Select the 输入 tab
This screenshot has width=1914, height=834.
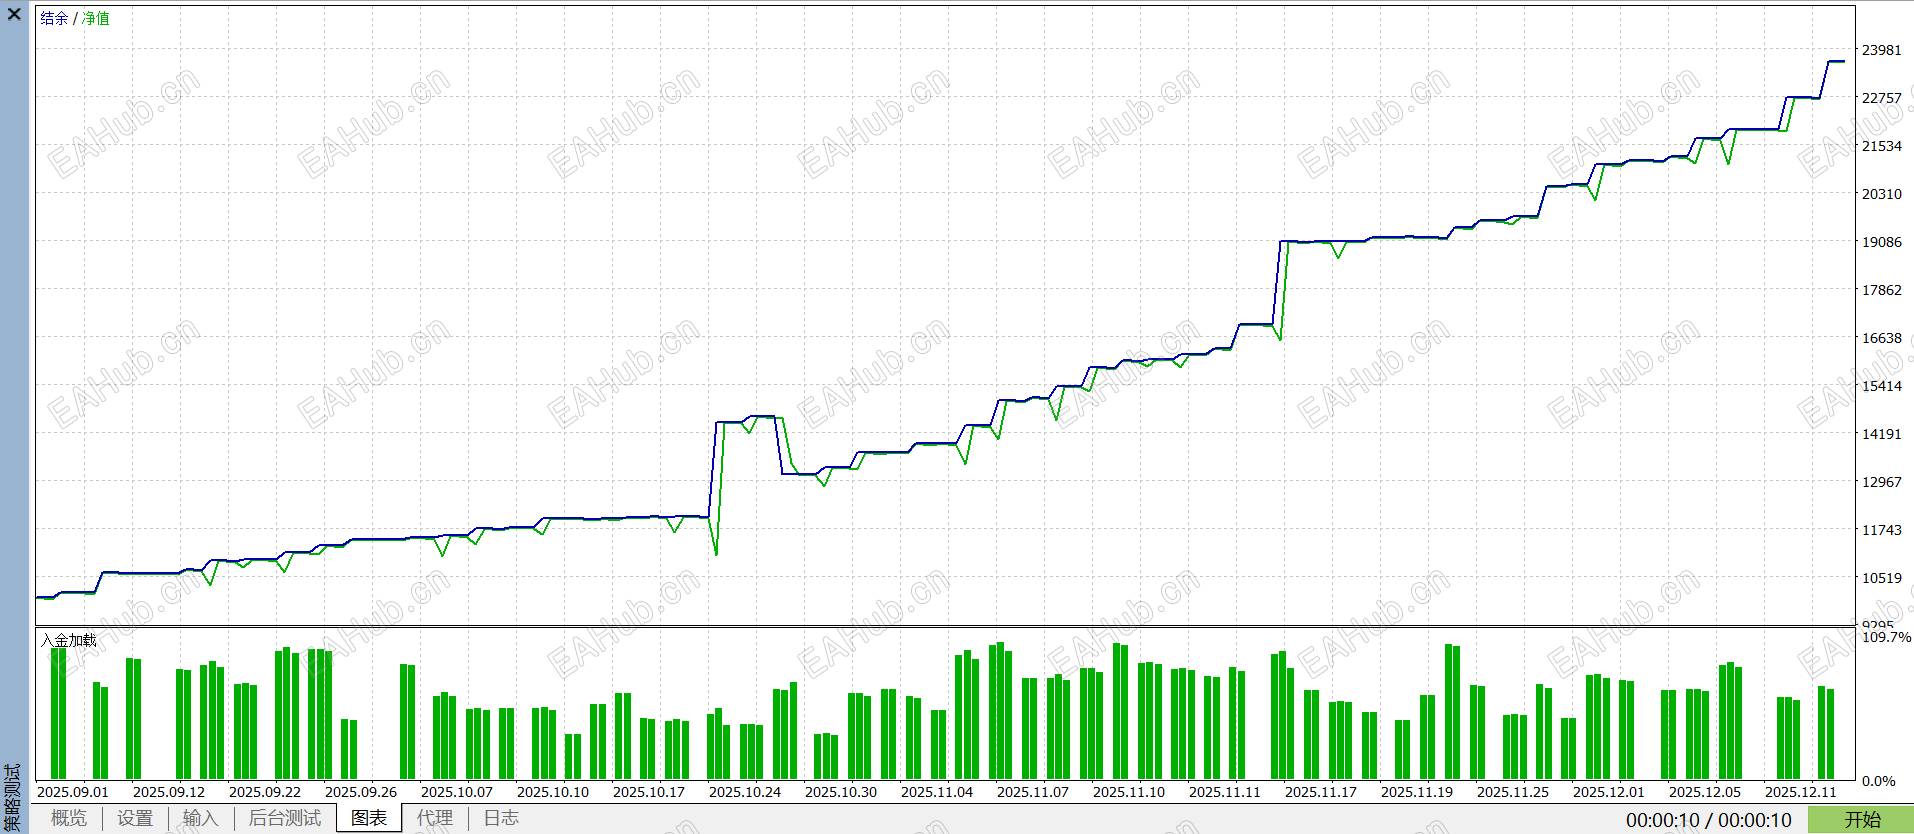(x=200, y=818)
